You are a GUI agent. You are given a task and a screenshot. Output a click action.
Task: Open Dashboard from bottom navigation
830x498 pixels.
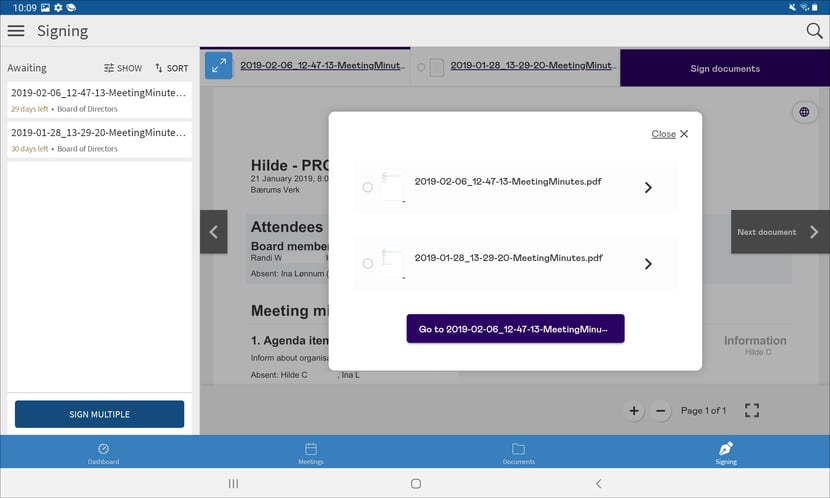point(103,453)
